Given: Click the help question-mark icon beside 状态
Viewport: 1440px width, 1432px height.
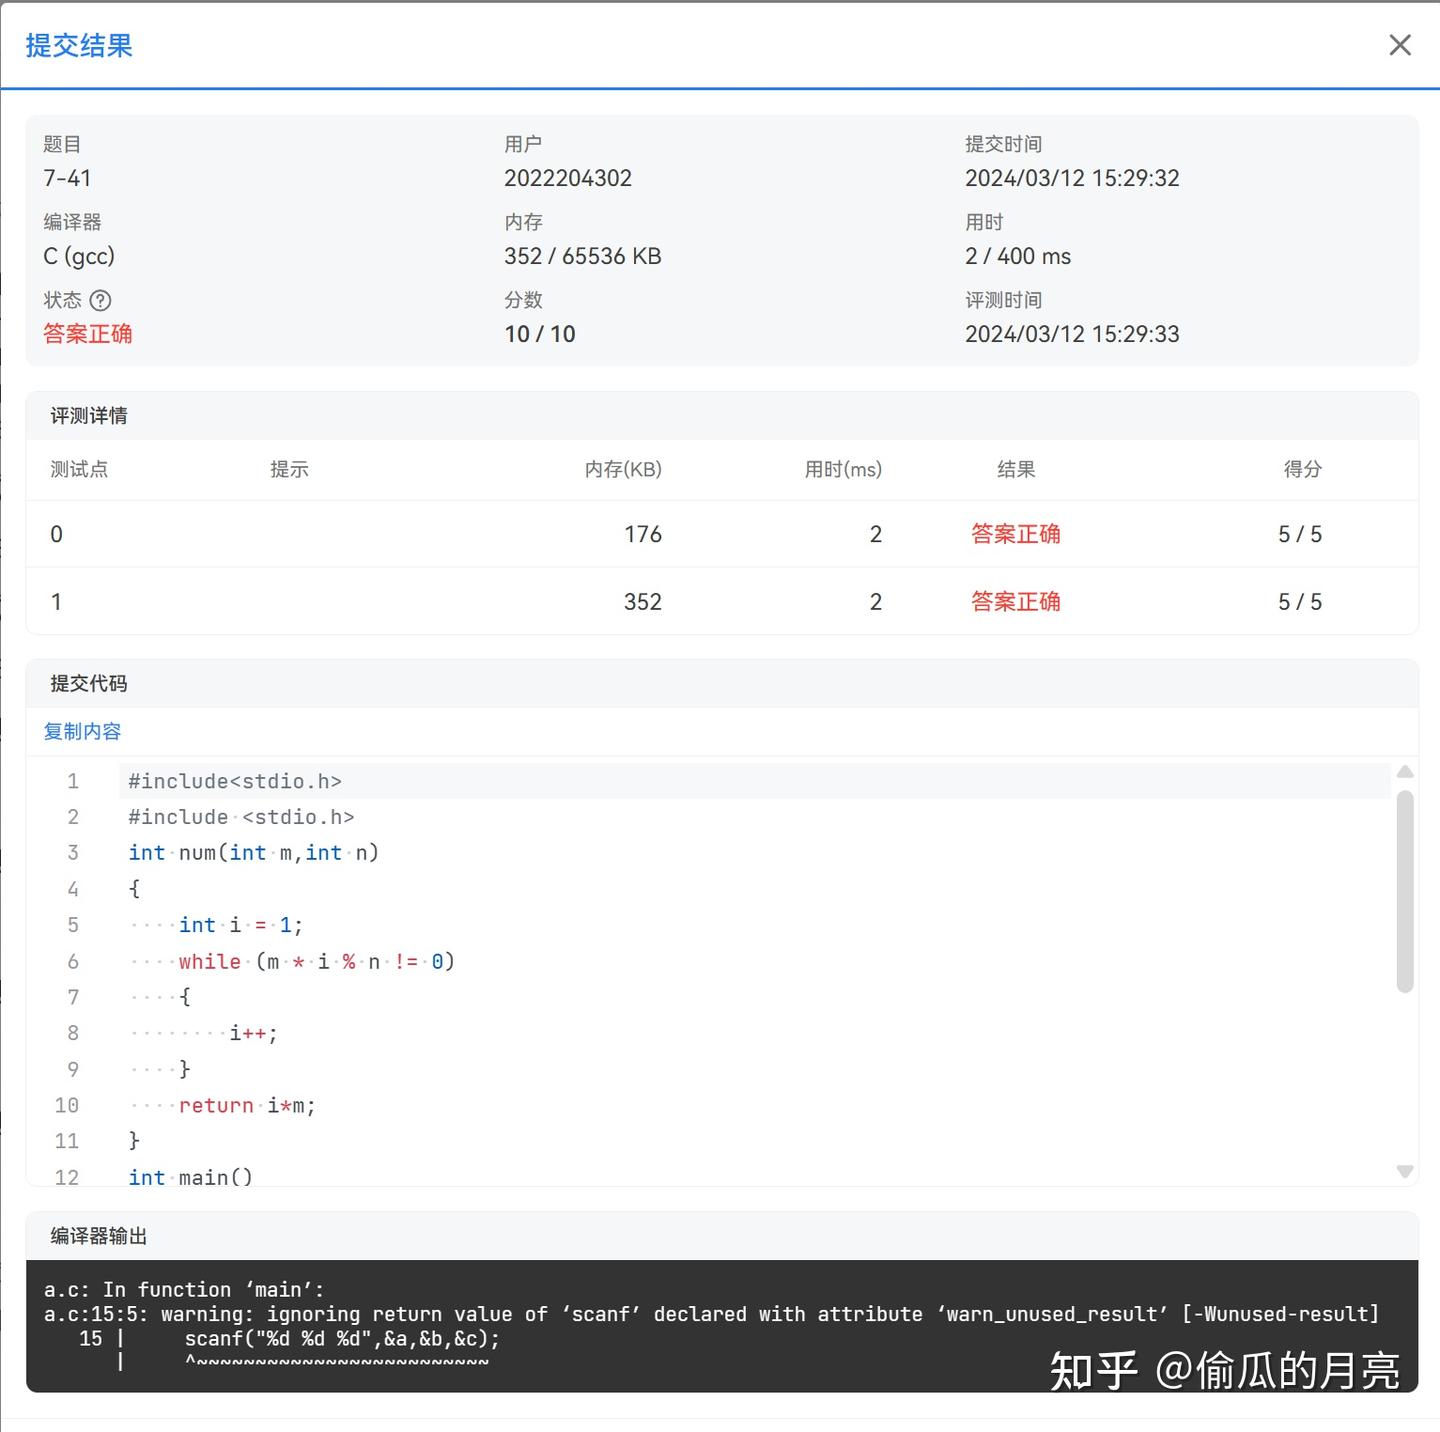Looking at the screenshot, I should [100, 300].
